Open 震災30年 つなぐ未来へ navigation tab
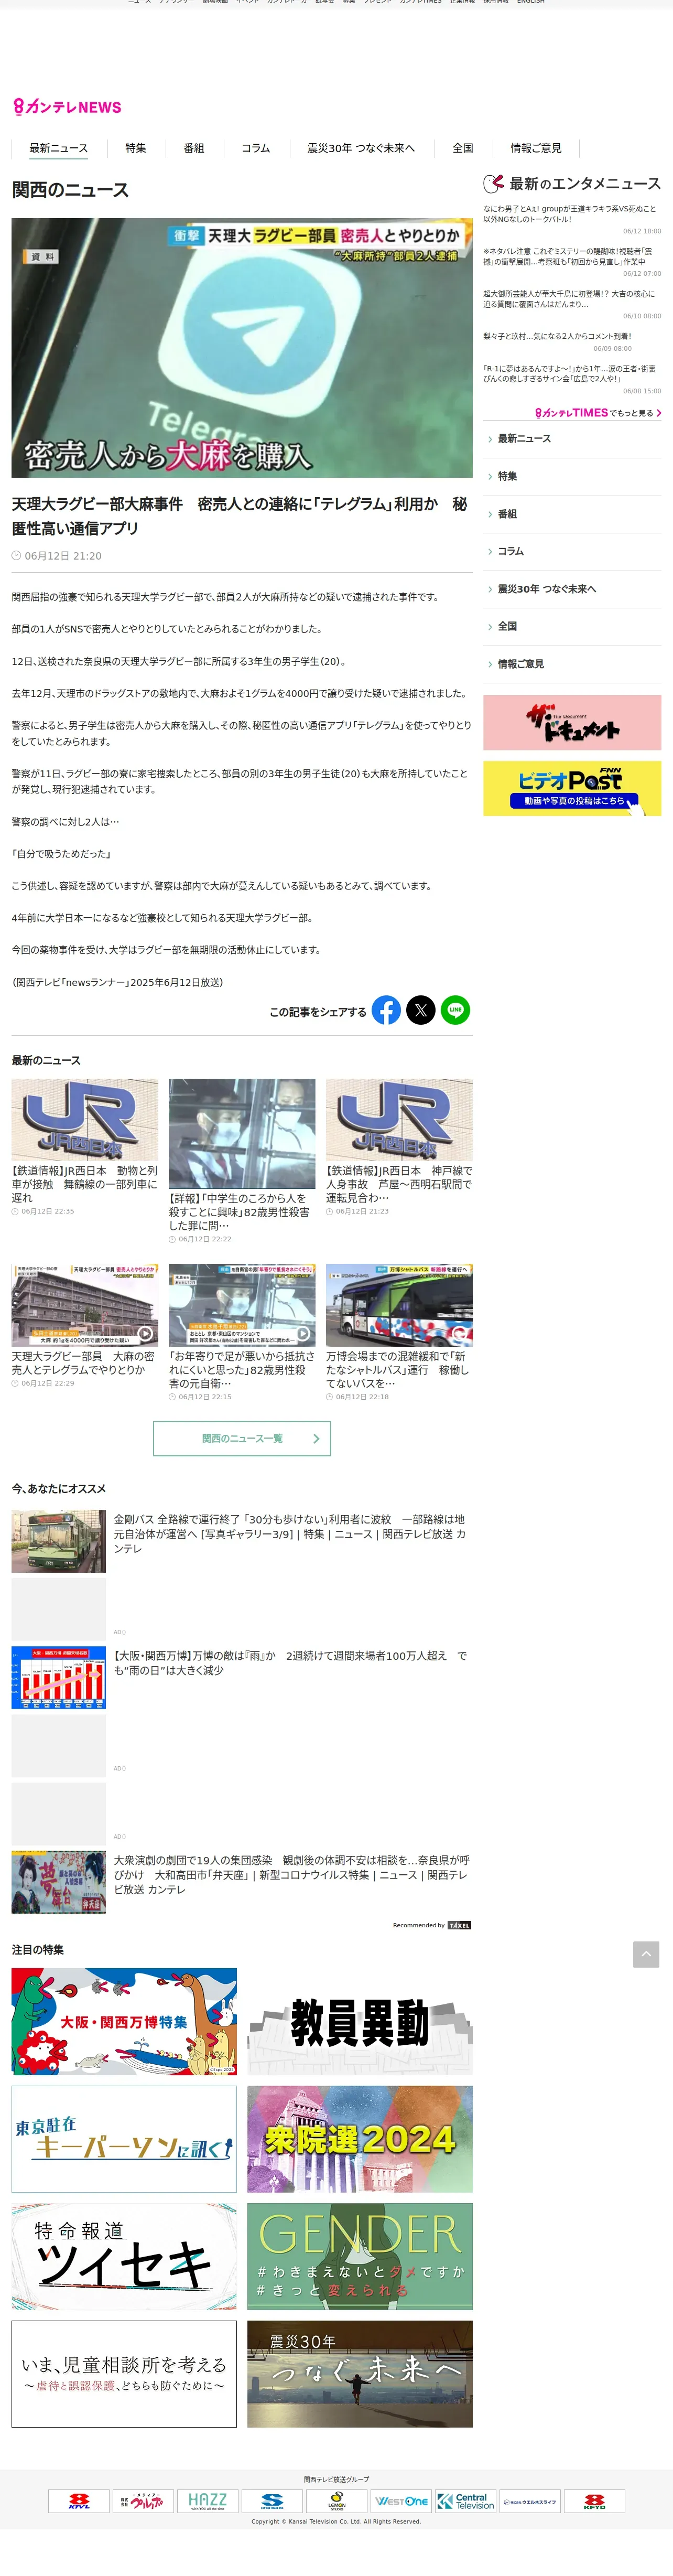The height and width of the screenshot is (2576, 673). (361, 148)
